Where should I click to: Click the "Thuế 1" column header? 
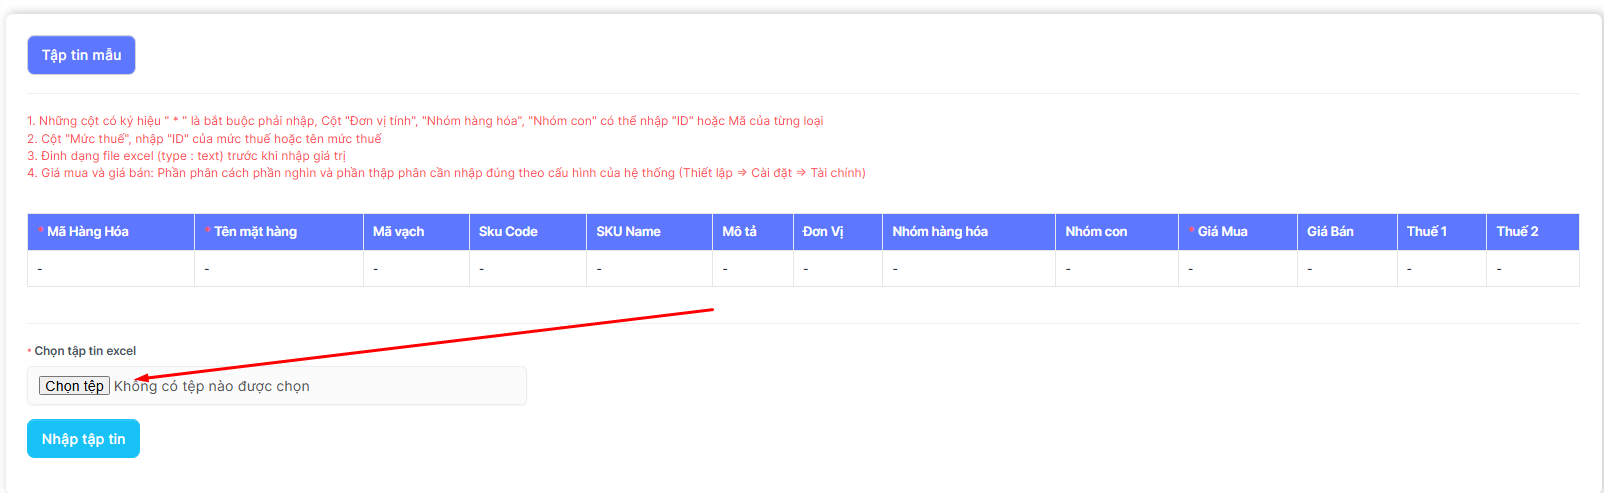(1426, 232)
